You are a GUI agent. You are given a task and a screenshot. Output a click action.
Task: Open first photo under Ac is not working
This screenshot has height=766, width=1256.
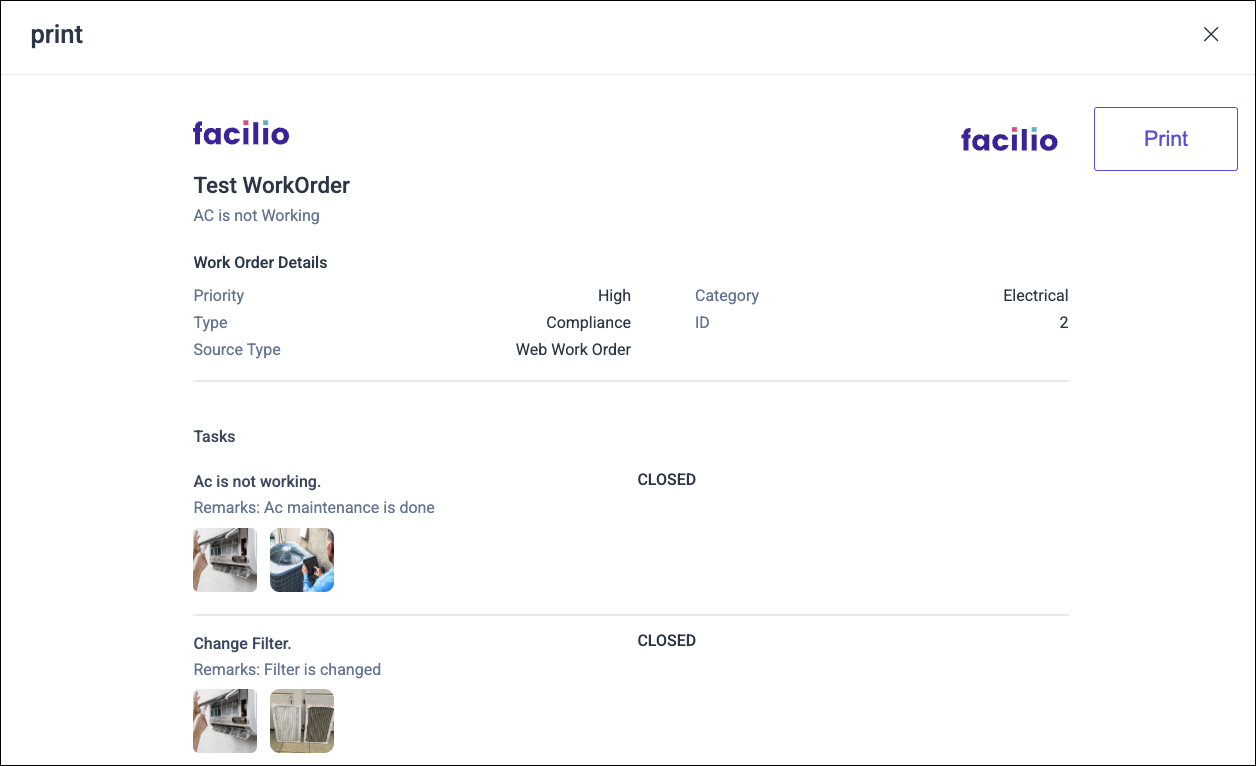coord(225,560)
